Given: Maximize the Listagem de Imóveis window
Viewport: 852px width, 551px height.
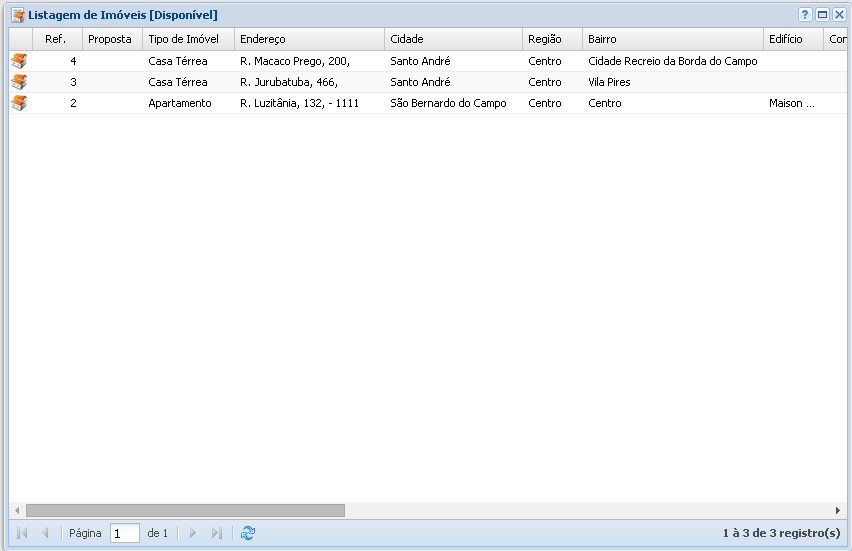Looking at the screenshot, I should 822,15.
